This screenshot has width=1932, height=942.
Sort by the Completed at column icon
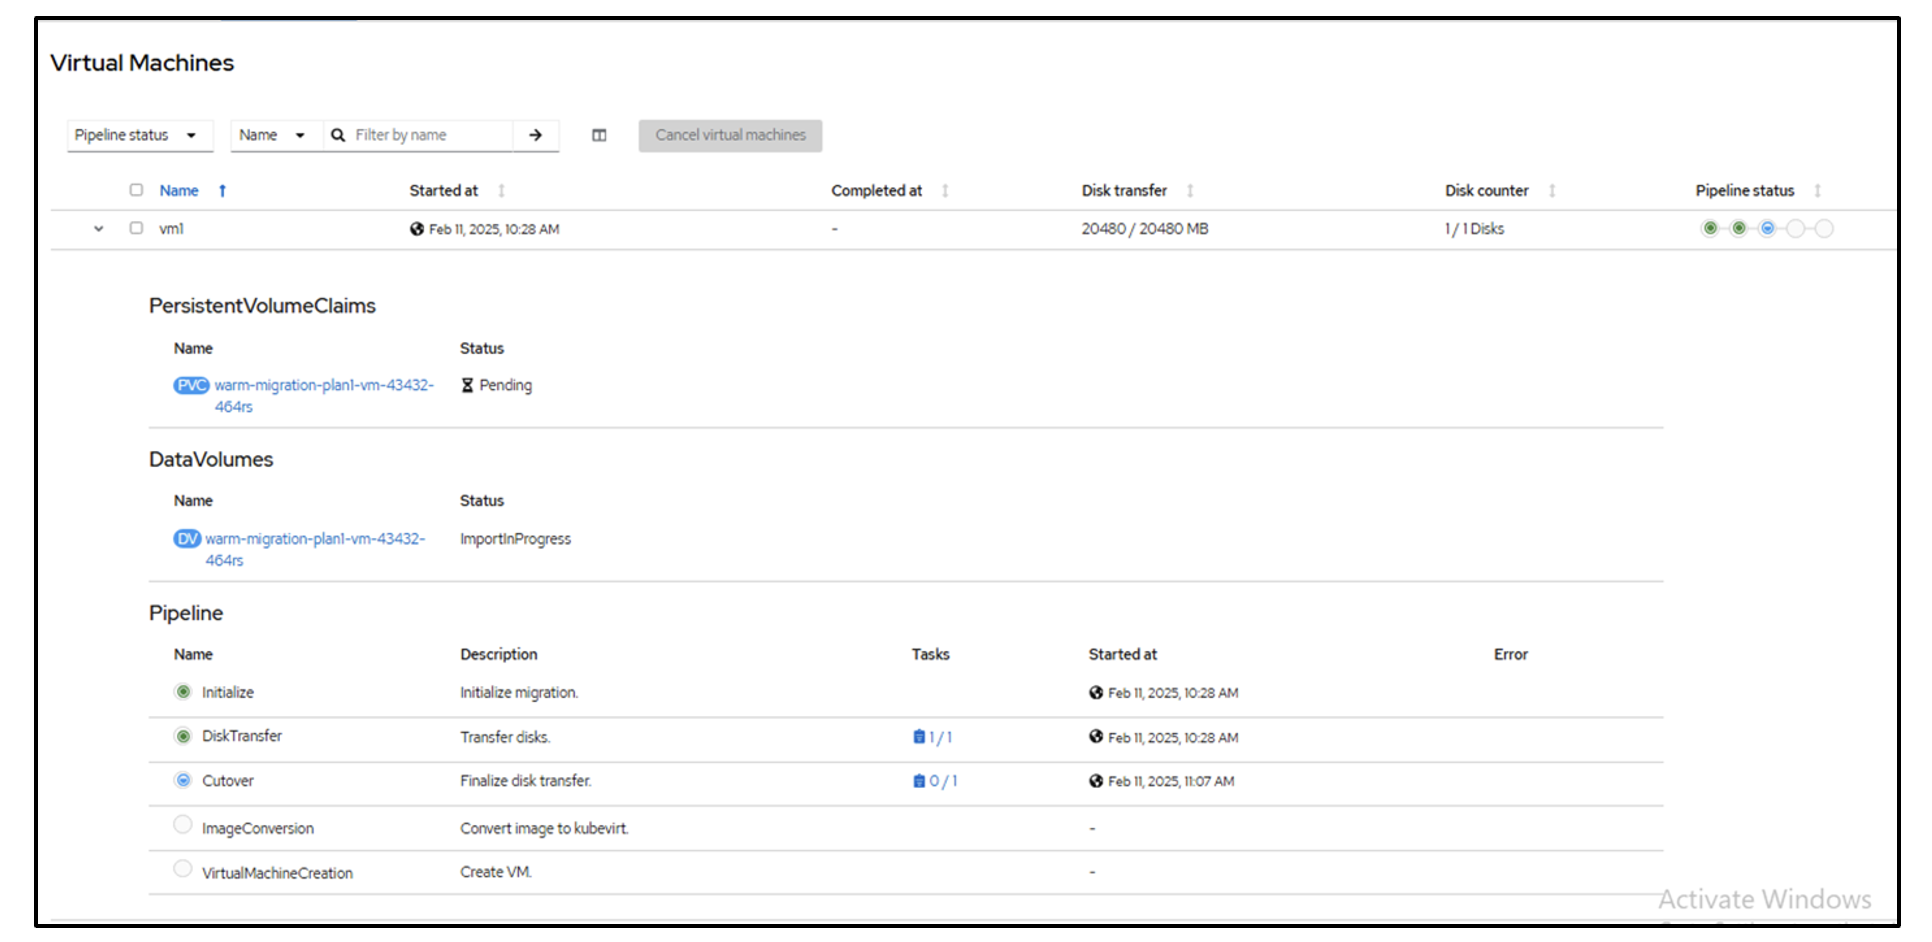[945, 191]
